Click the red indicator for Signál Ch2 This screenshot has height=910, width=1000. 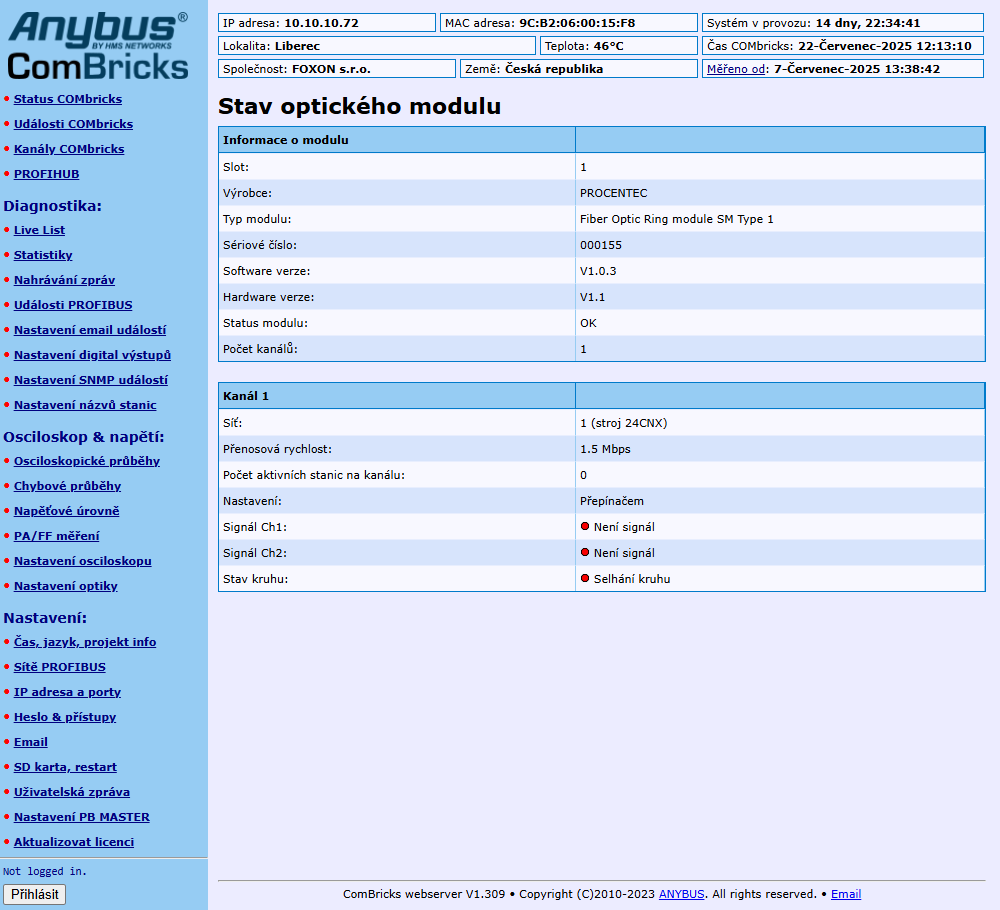[x=585, y=553]
